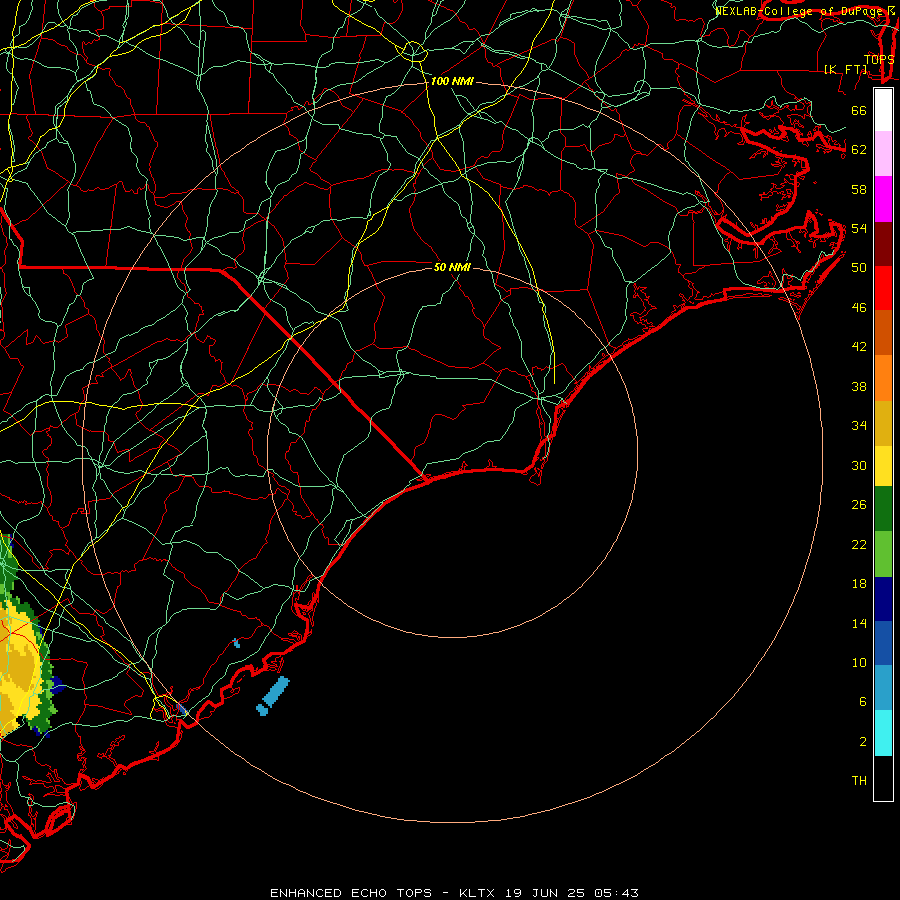
Task: Click the white swatch in the tops legend
Action: 883,110
